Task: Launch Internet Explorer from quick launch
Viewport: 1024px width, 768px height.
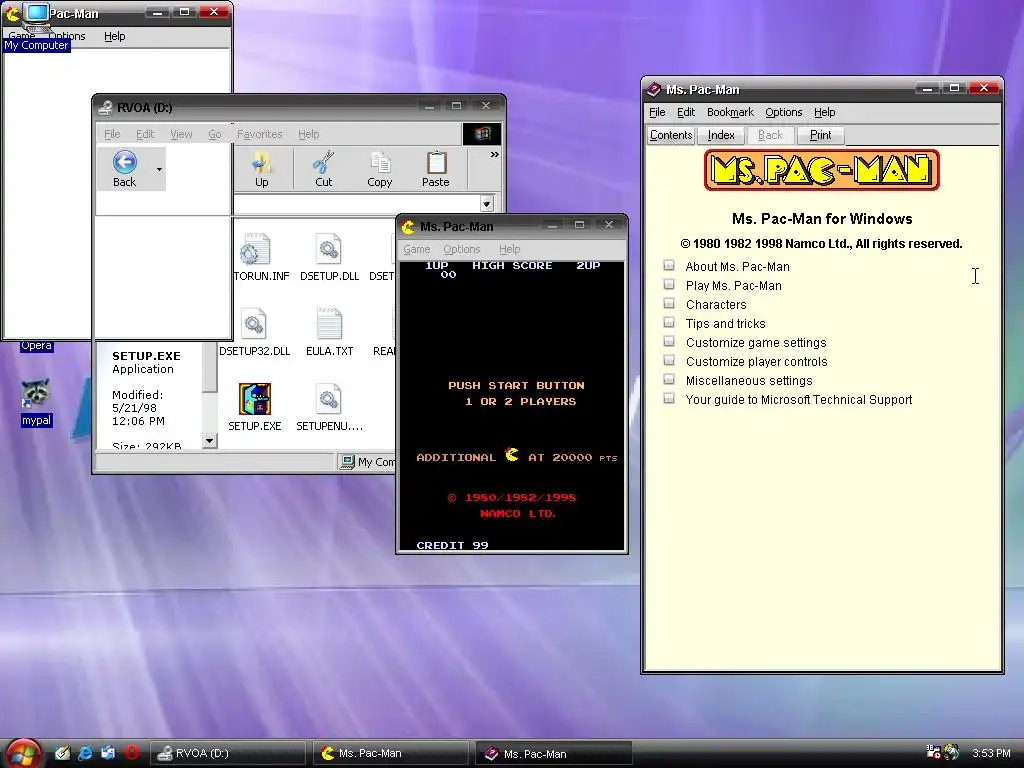Action: point(86,753)
